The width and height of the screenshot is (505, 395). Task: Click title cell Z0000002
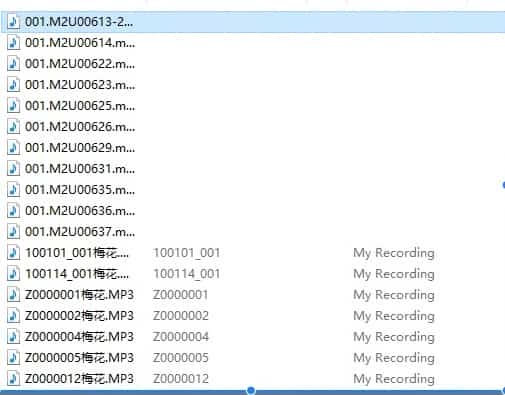(x=181, y=316)
